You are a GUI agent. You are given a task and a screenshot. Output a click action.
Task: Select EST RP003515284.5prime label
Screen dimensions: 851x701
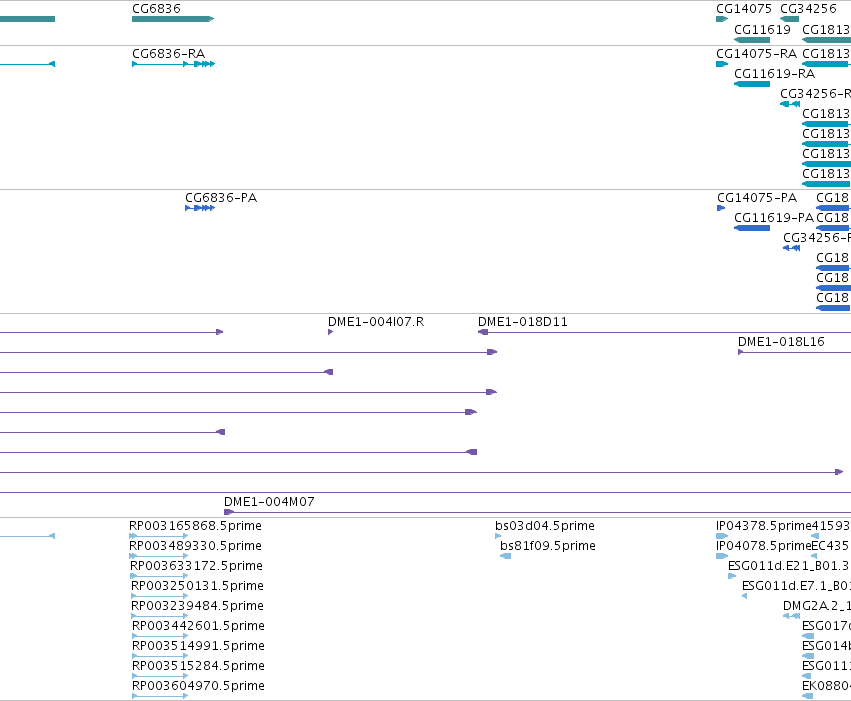[x=199, y=666]
